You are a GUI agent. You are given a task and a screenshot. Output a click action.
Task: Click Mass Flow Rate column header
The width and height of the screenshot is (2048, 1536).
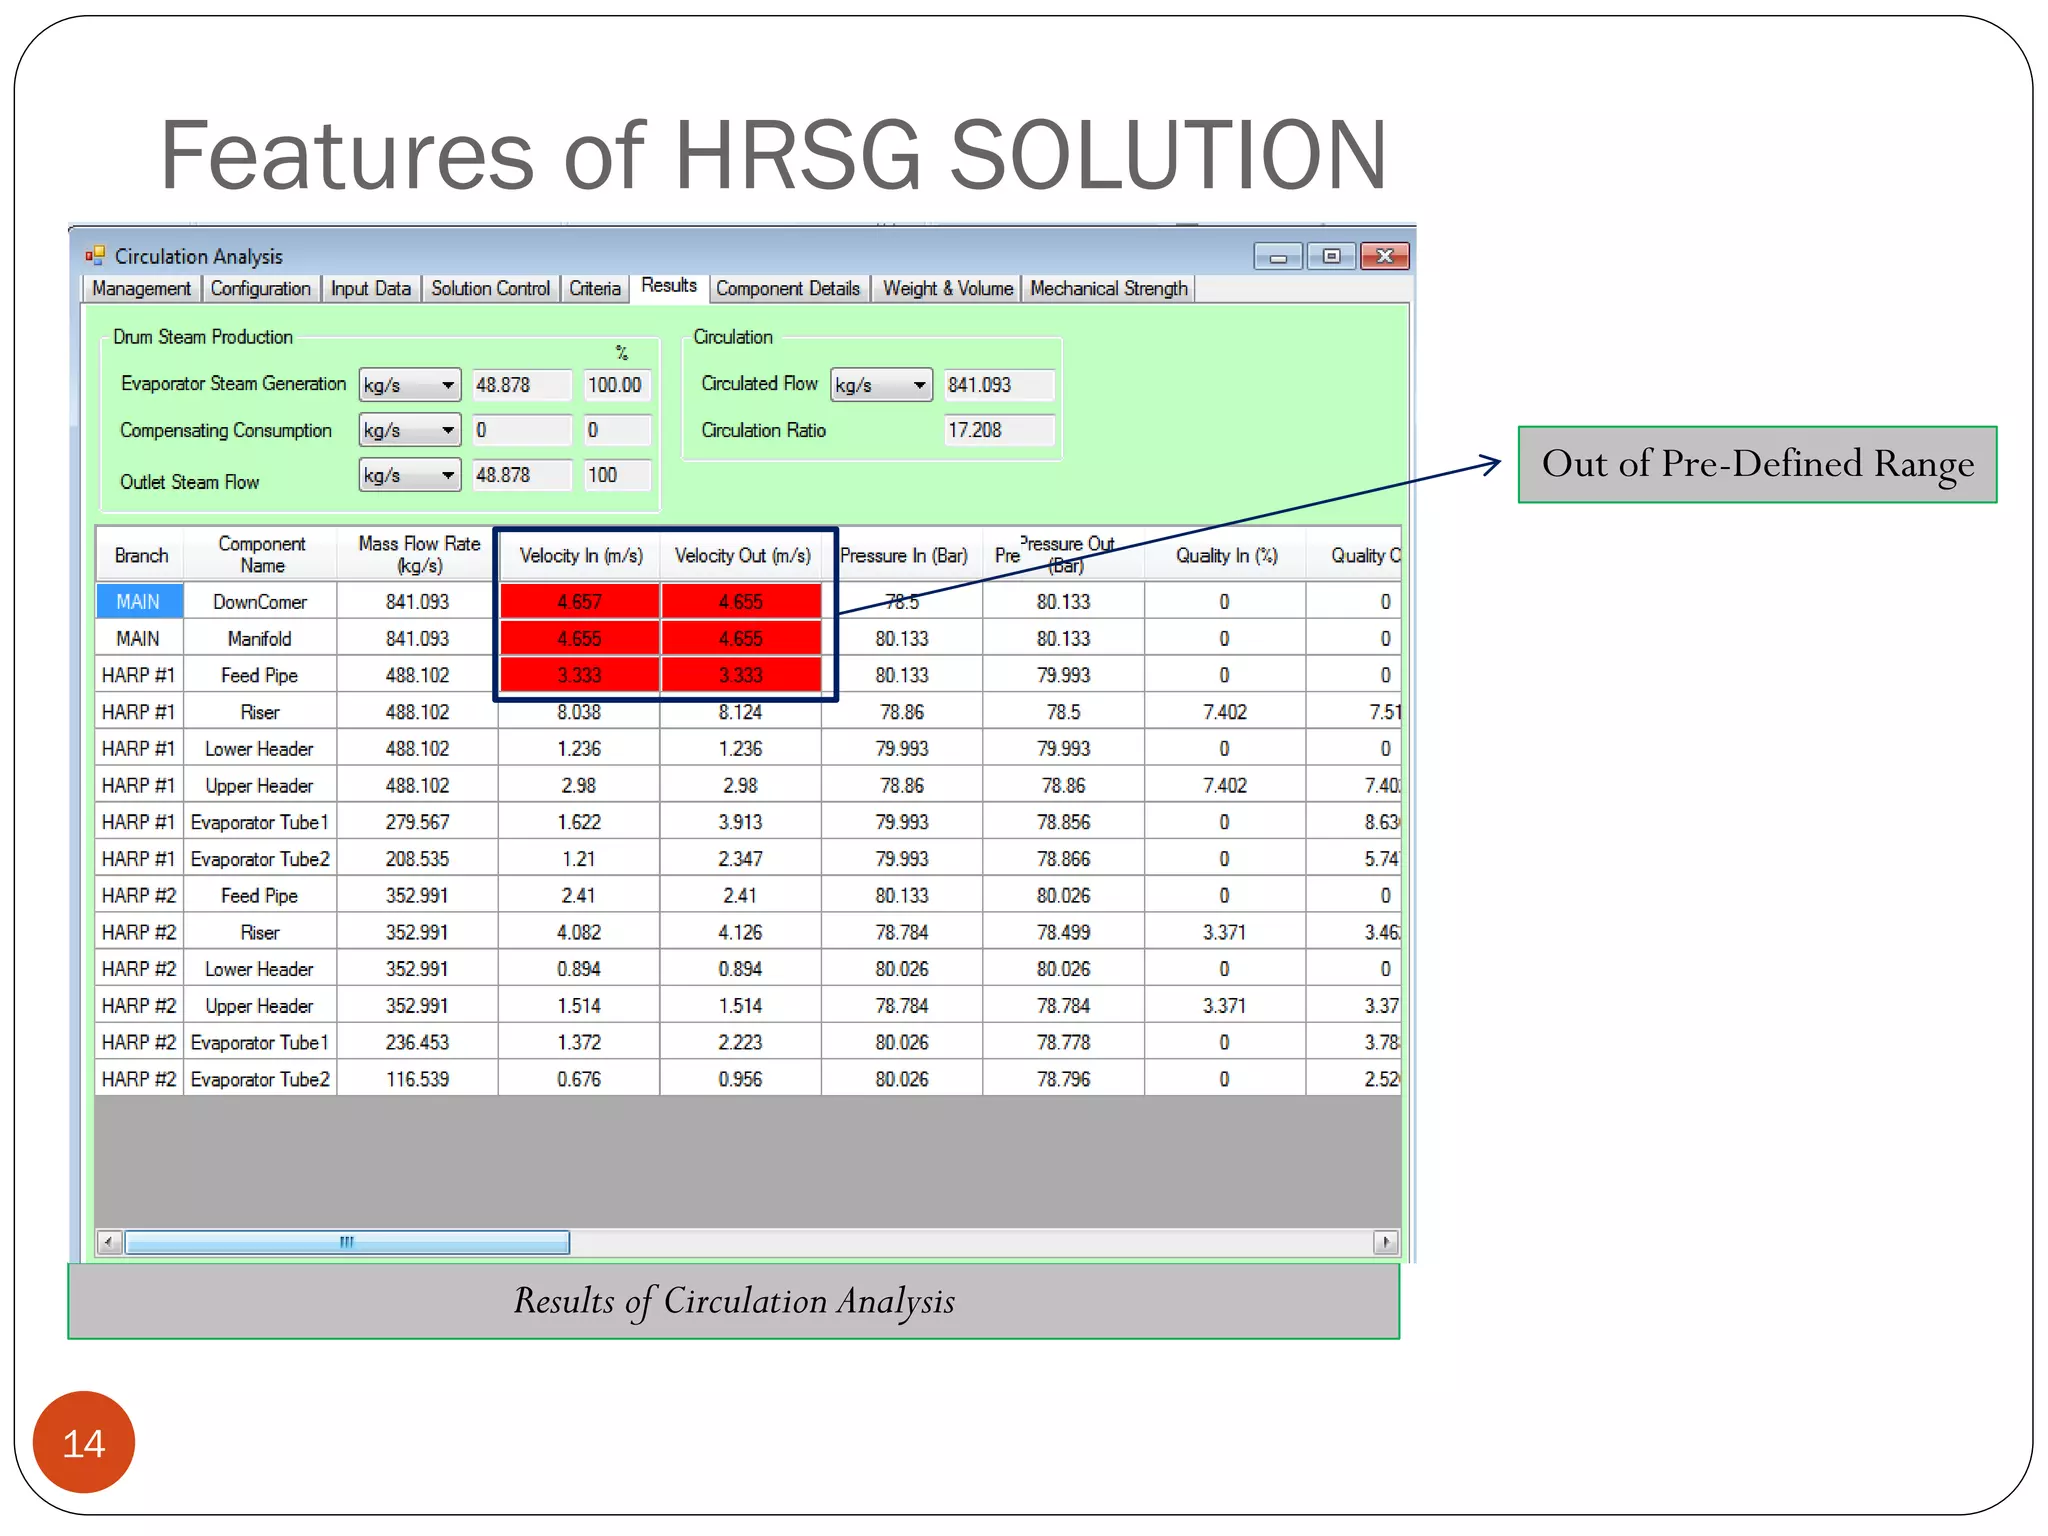[x=418, y=555]
